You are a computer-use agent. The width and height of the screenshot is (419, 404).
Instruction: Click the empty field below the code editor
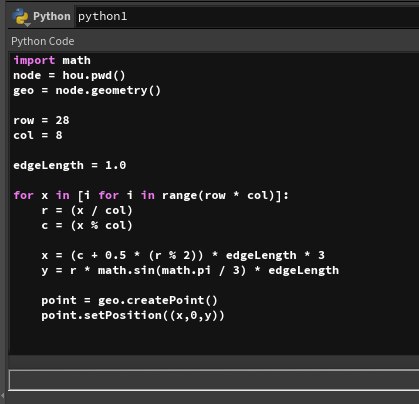click(x=214, y=380)
